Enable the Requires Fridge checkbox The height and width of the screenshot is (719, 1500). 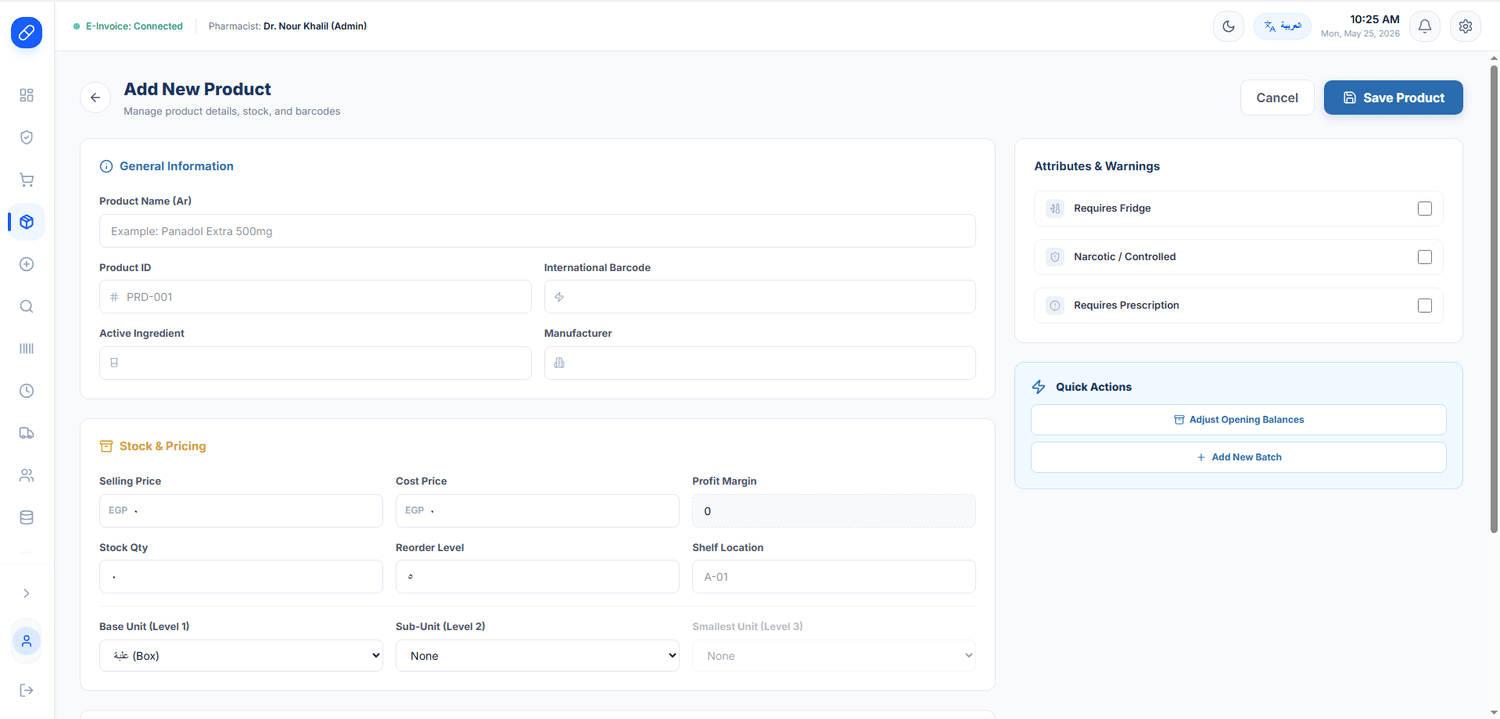pyautogui.click(x=1425, y=209)
